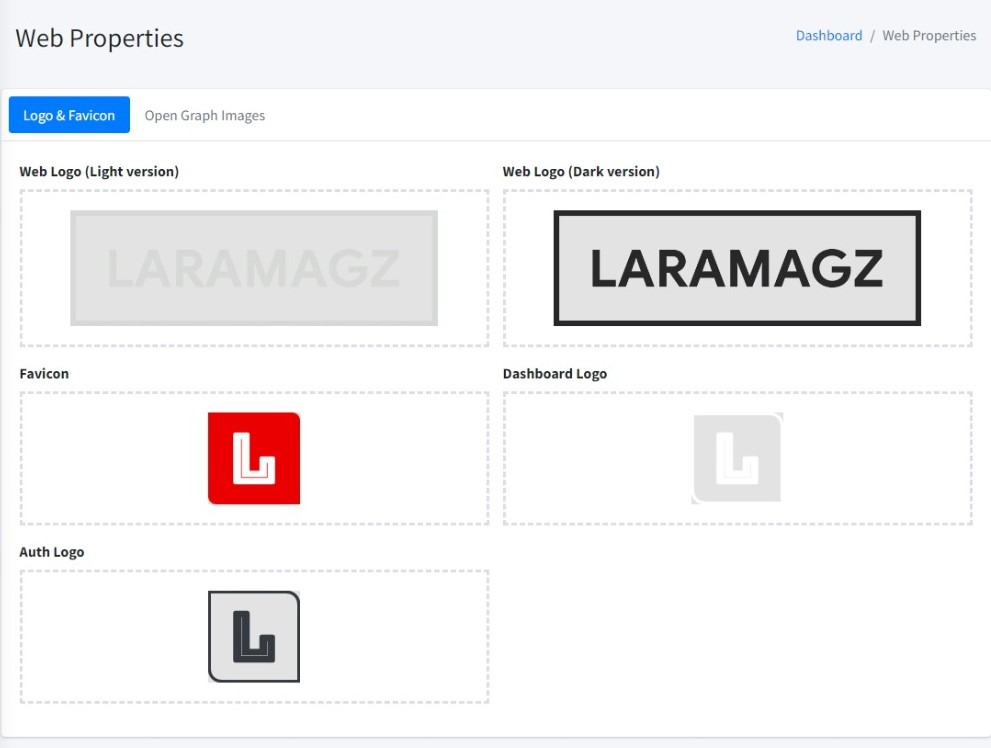Switch to the Open Graph Images tab
The height and width of the screenshot is (748, 991).
tap(205, 115)
